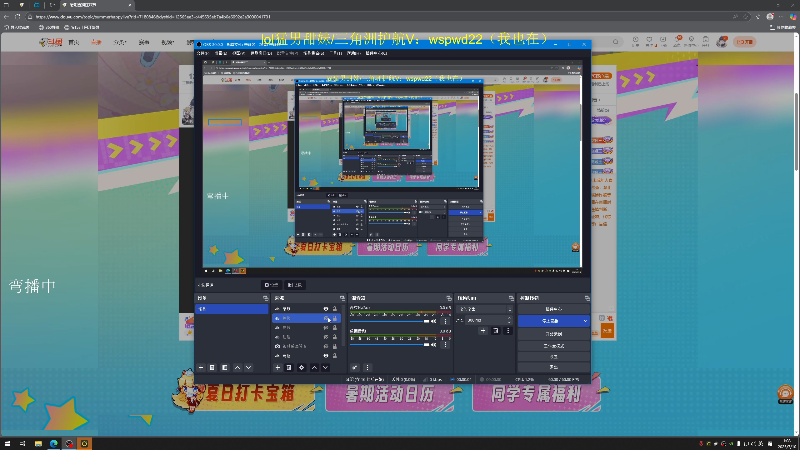Remove the selected scene with the Scenes trash icon
Viewport: 800px width, 450px height.
212,367
